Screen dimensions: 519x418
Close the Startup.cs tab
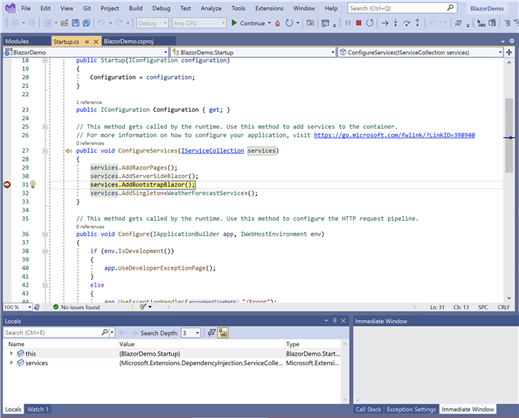pyautogui.click(x=96, y=42)
